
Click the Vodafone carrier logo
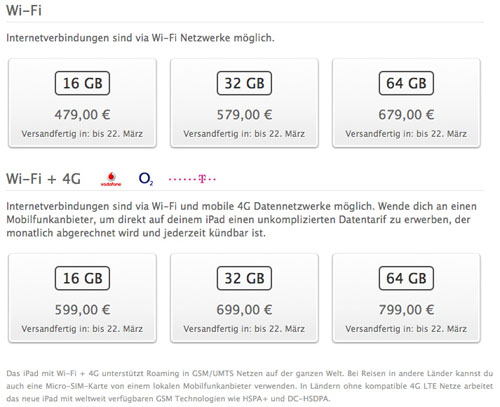pos(111,179)
